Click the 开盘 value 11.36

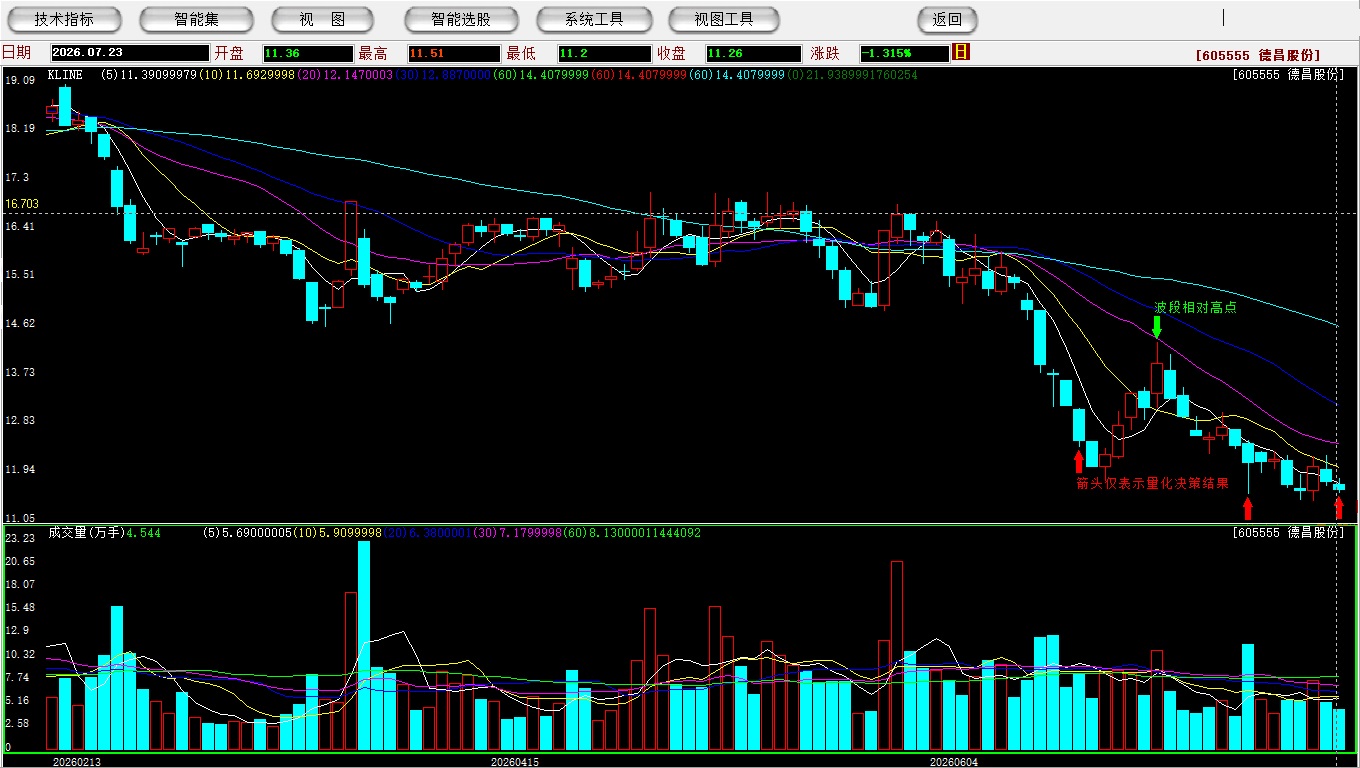[308, 53]
